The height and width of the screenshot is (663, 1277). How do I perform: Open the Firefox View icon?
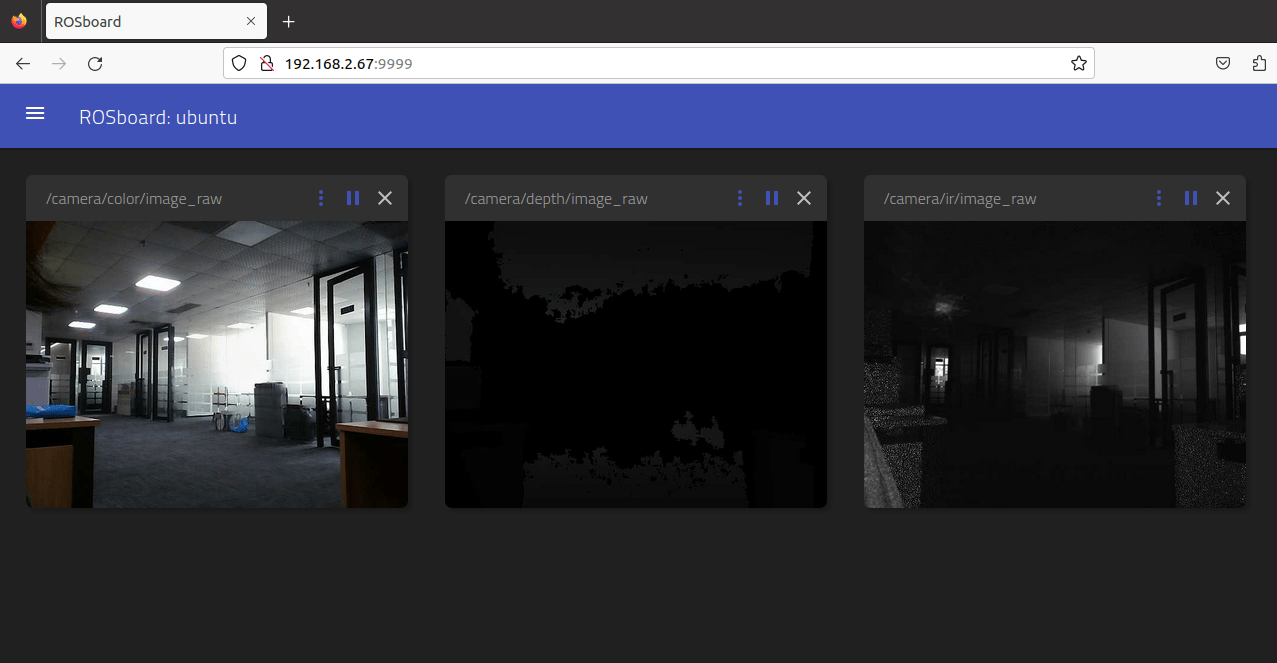[x=19, y=21]
